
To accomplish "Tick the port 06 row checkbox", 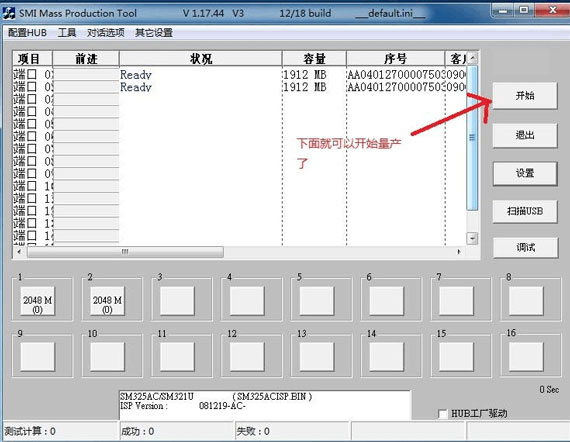I will (32, 136).
